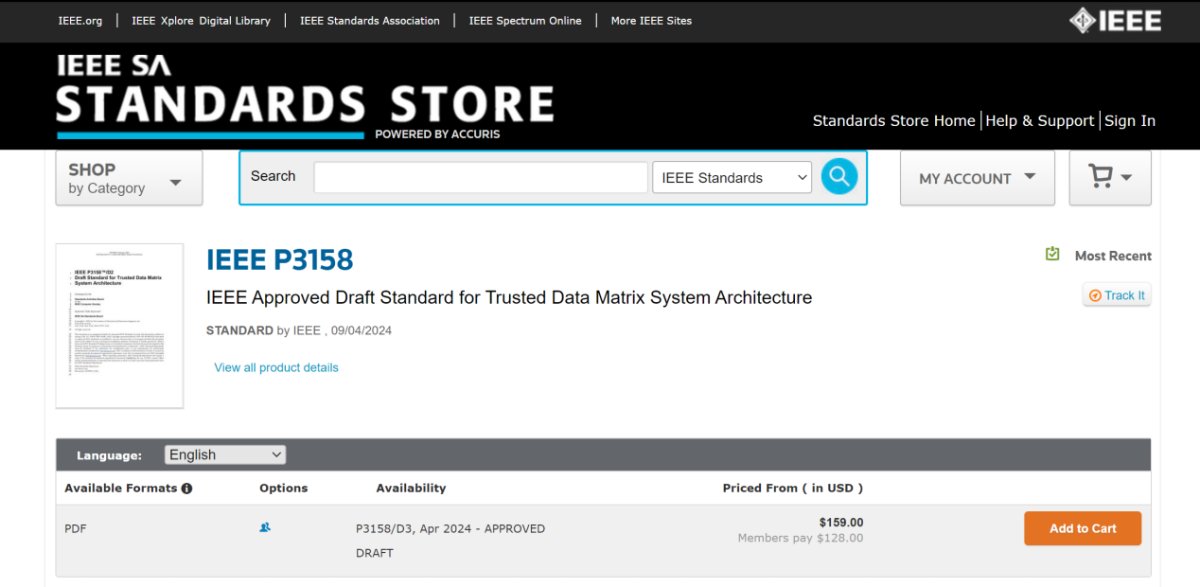Click the Available Formats info icon
Screen dimensions: 1200x587
coord(187,489)
